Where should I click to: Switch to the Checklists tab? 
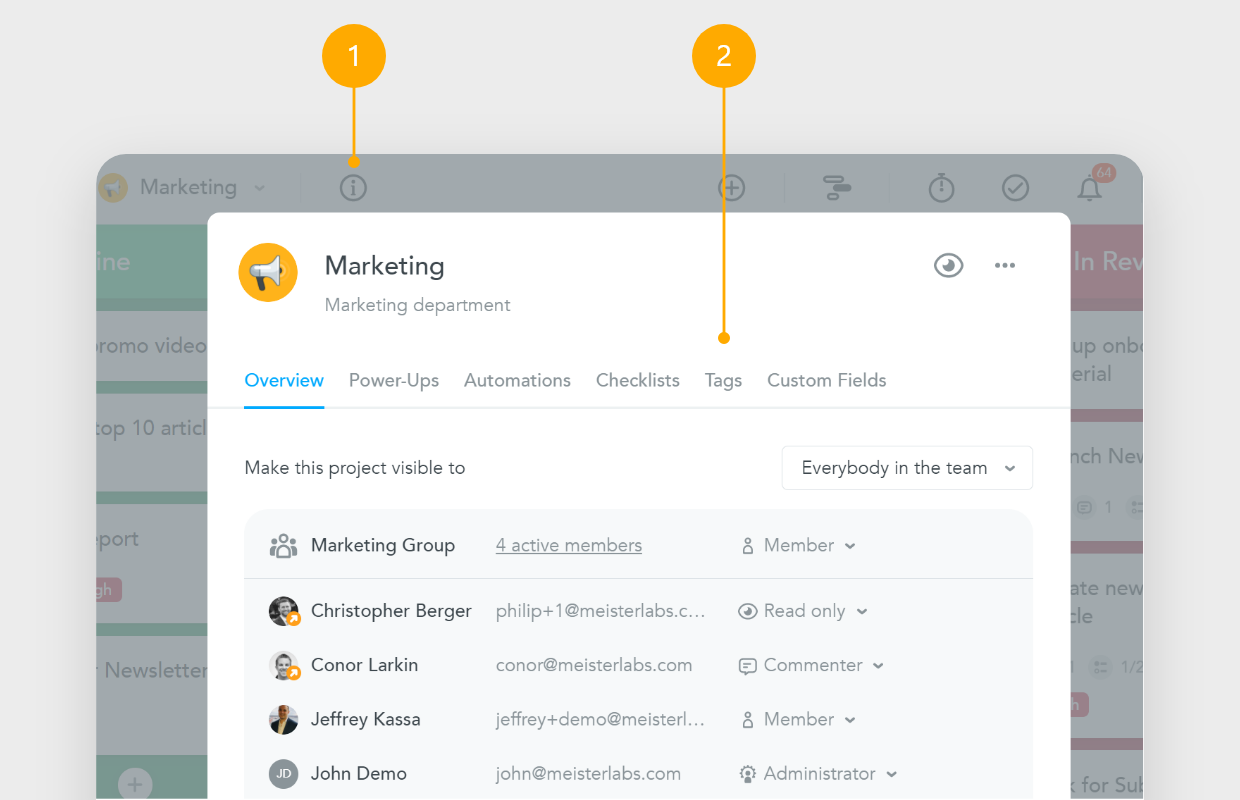click(x=638, y=380)
